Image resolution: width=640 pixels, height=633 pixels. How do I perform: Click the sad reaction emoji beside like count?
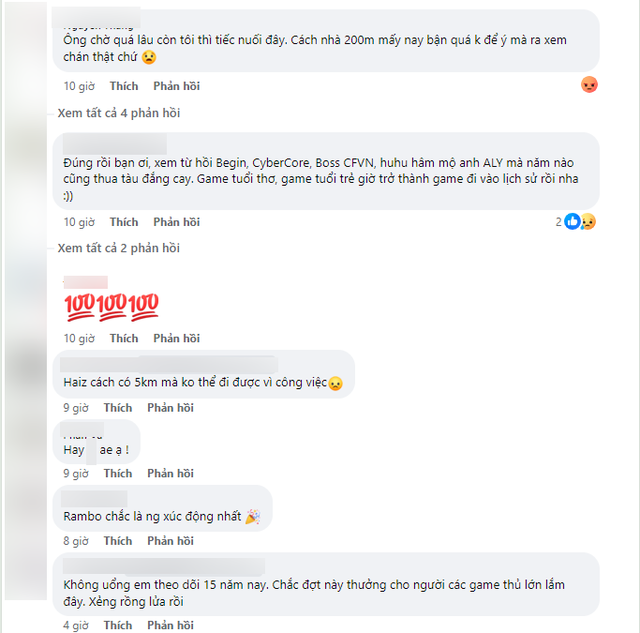(588, 222)
